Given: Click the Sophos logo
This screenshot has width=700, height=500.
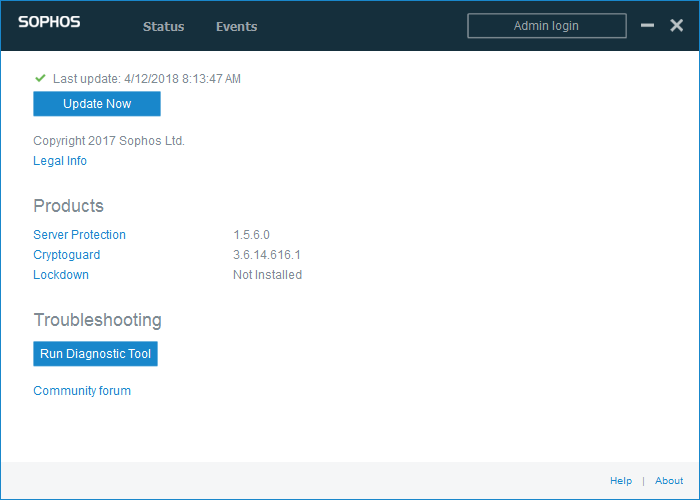Looking at the screenshot, I should [x=49, y=22].
